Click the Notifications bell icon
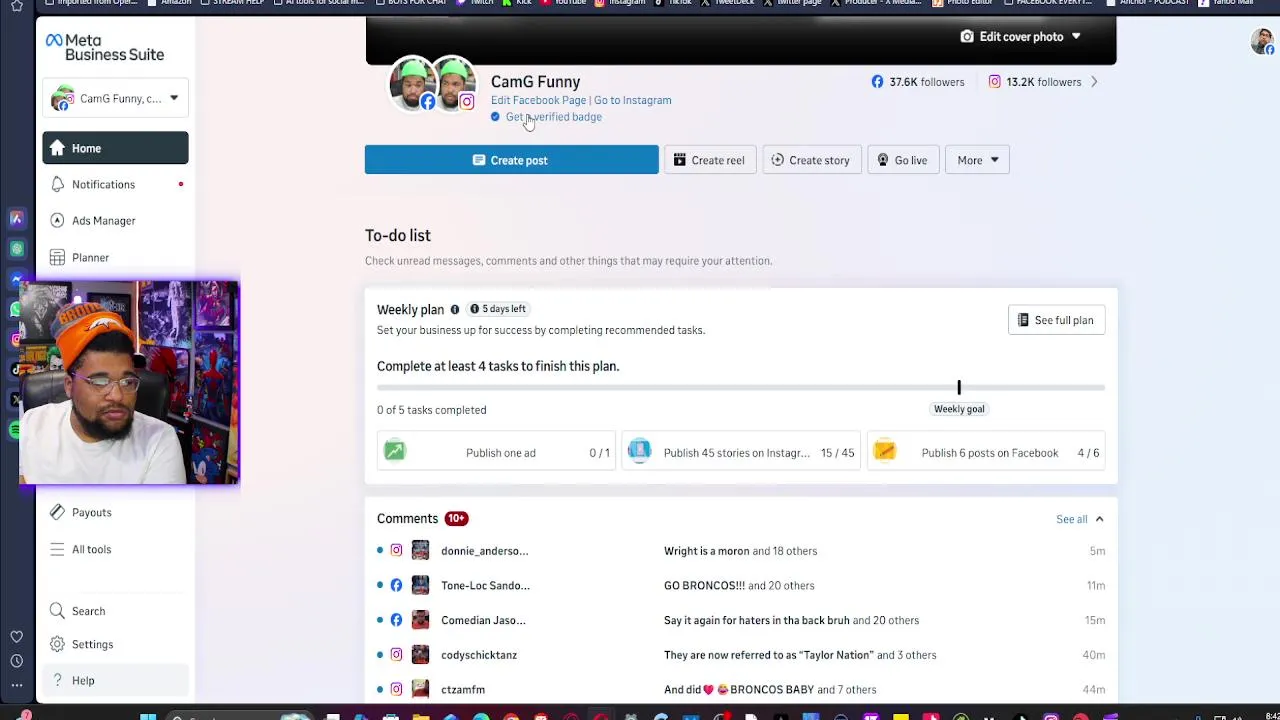The image size is (1280, 720). pos(57,184)
